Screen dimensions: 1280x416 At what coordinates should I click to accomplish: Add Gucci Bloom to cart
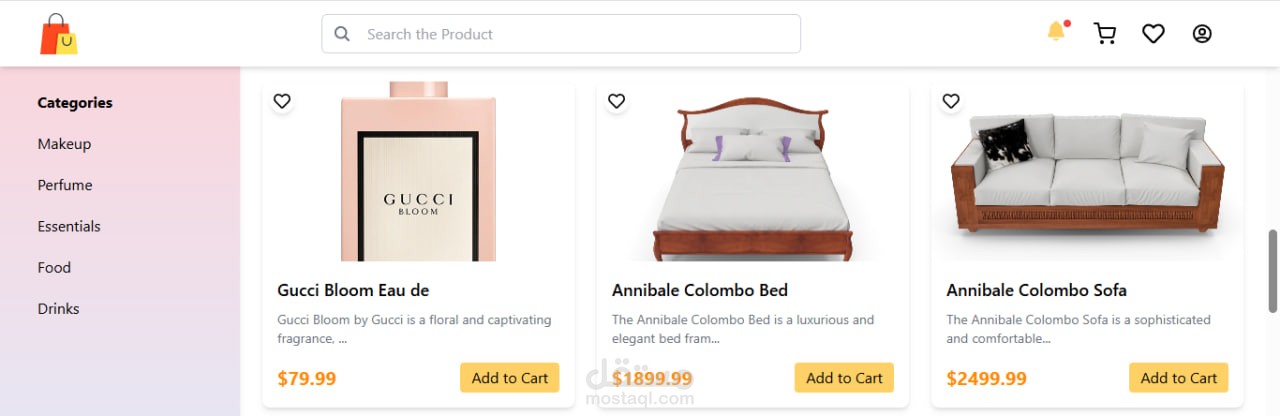click(510, 378)
